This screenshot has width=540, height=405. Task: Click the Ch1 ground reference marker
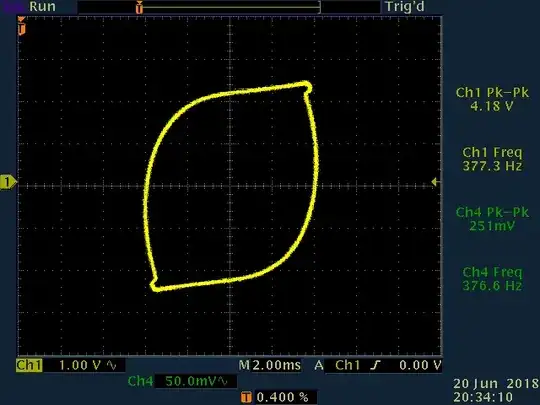pyautogui.click(x=8, y=182)
